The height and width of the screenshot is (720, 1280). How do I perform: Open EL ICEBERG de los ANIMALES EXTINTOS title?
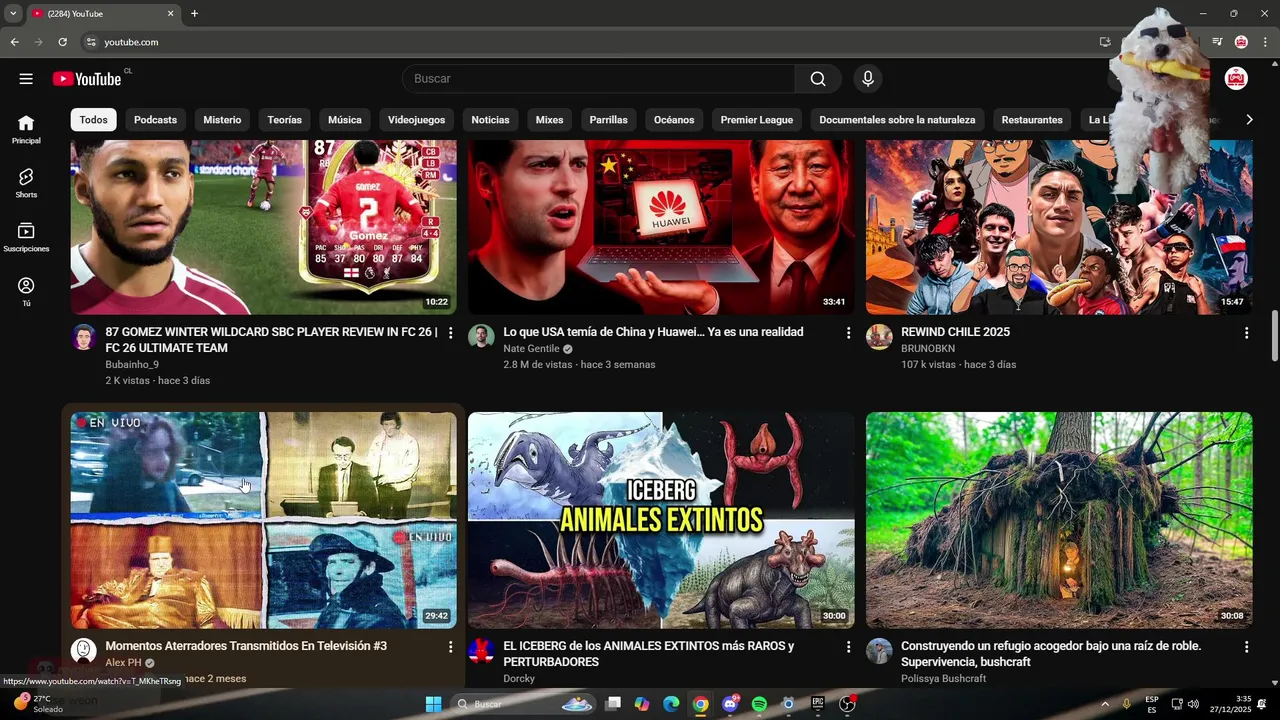(648, 654)
